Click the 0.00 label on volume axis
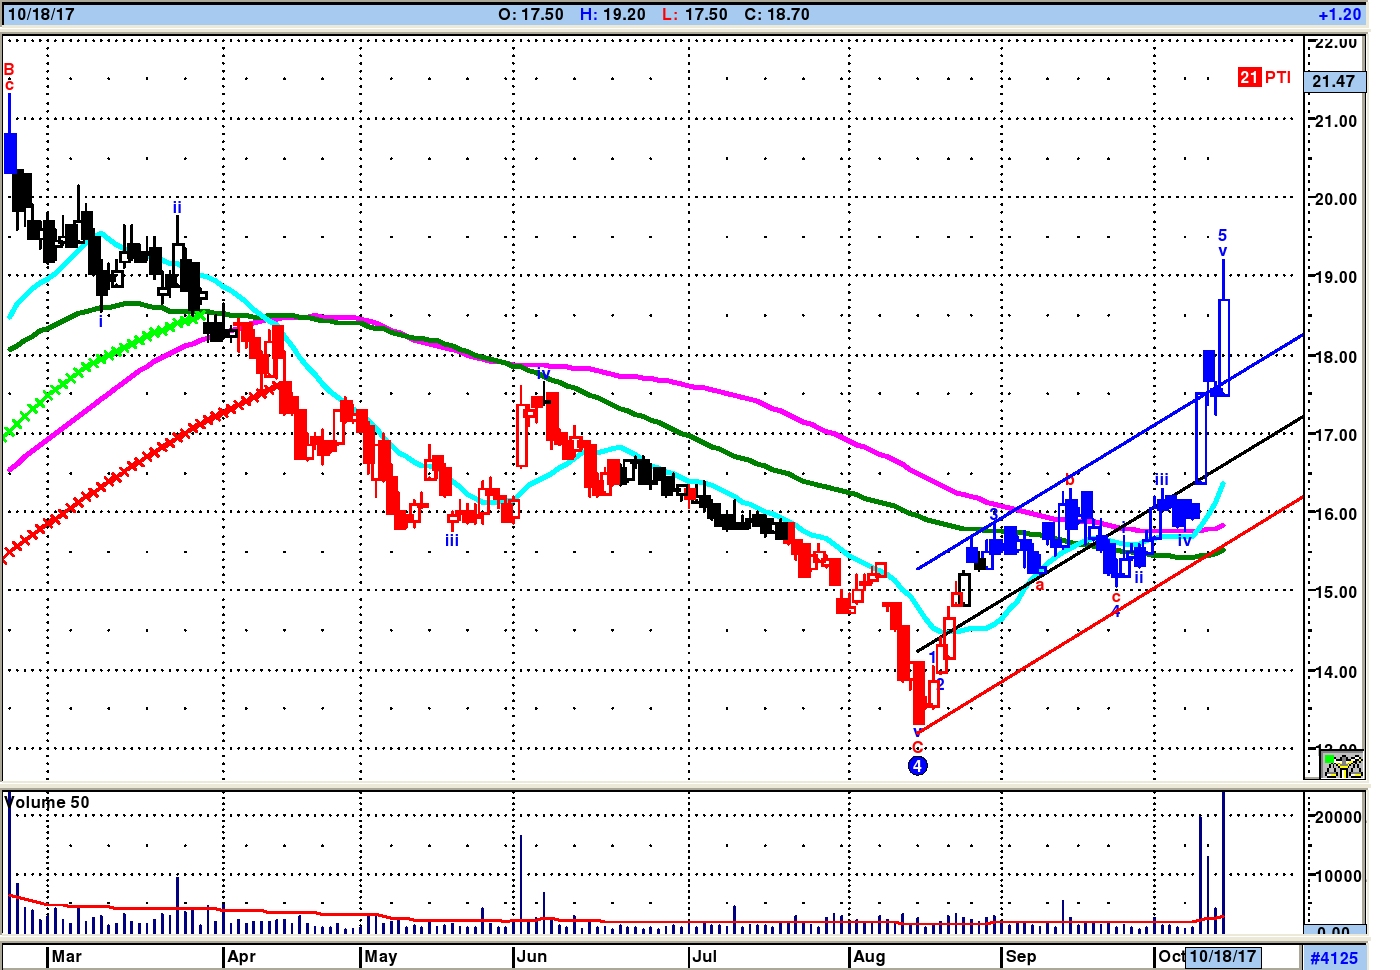1400x970 pixels. [x=1334, y=932]
